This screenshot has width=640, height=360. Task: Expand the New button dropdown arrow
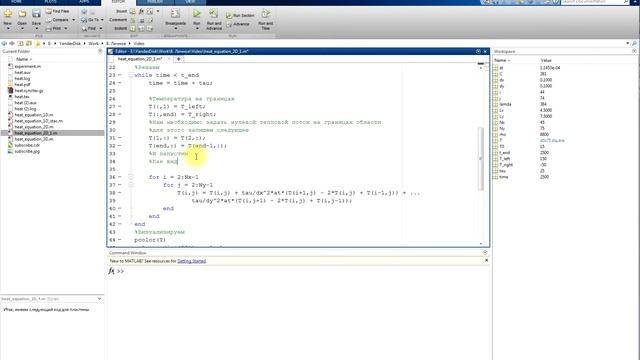7,29
